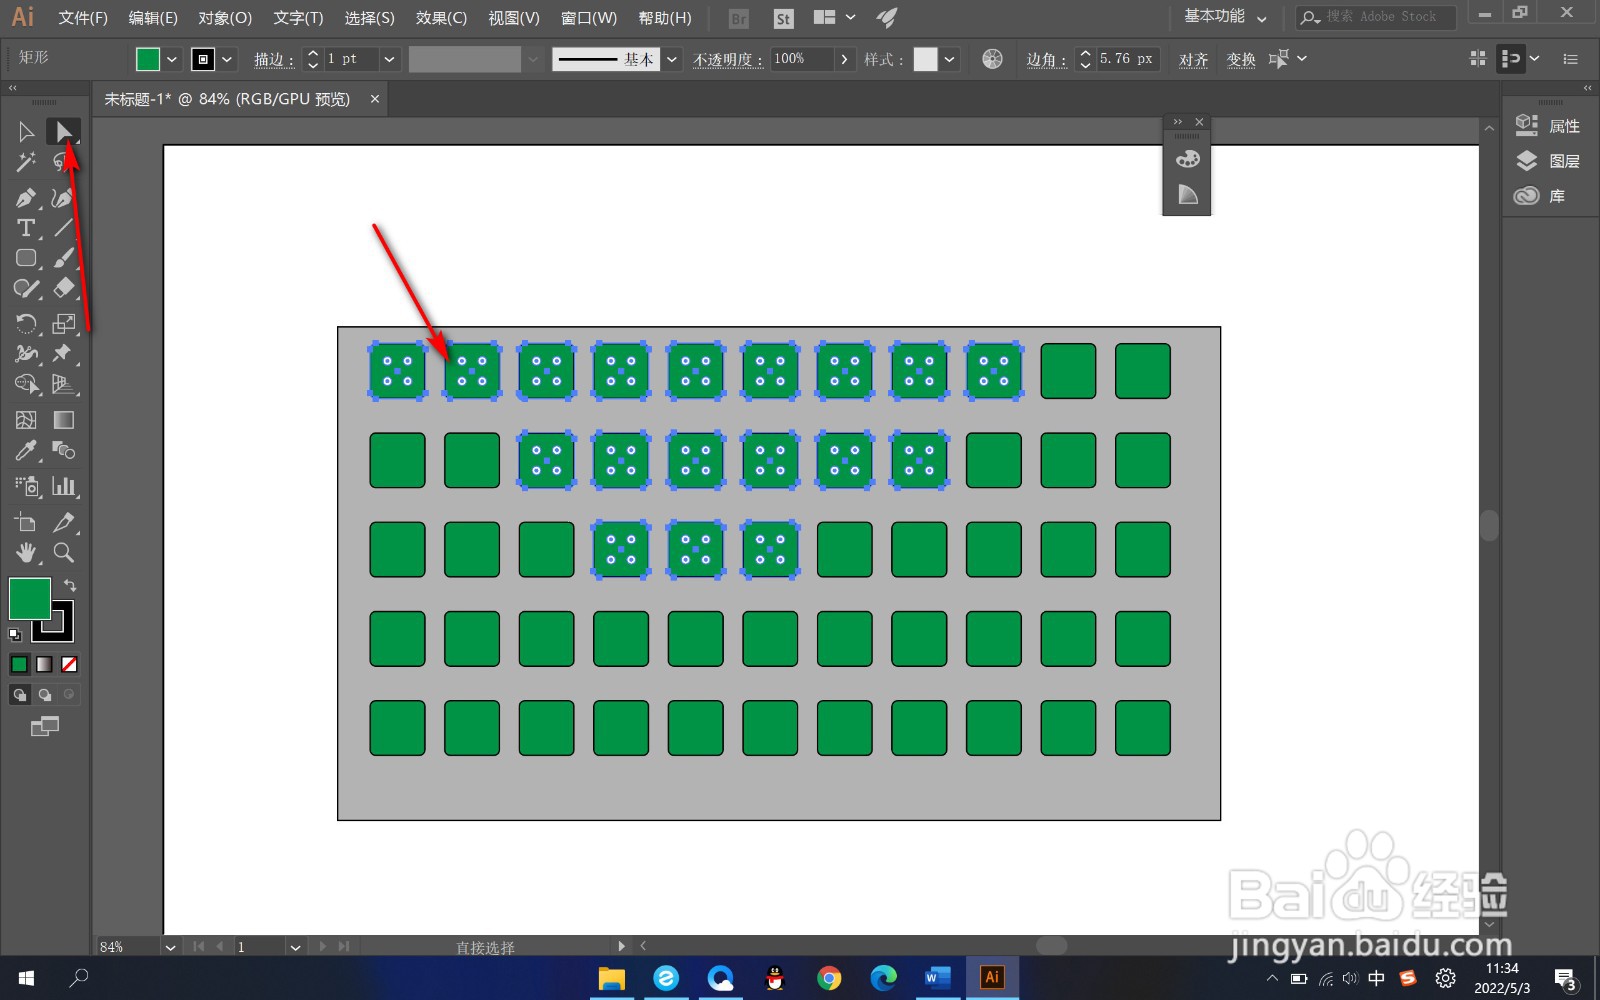Select the Shape Builder tool

click(x=26, y=384)
